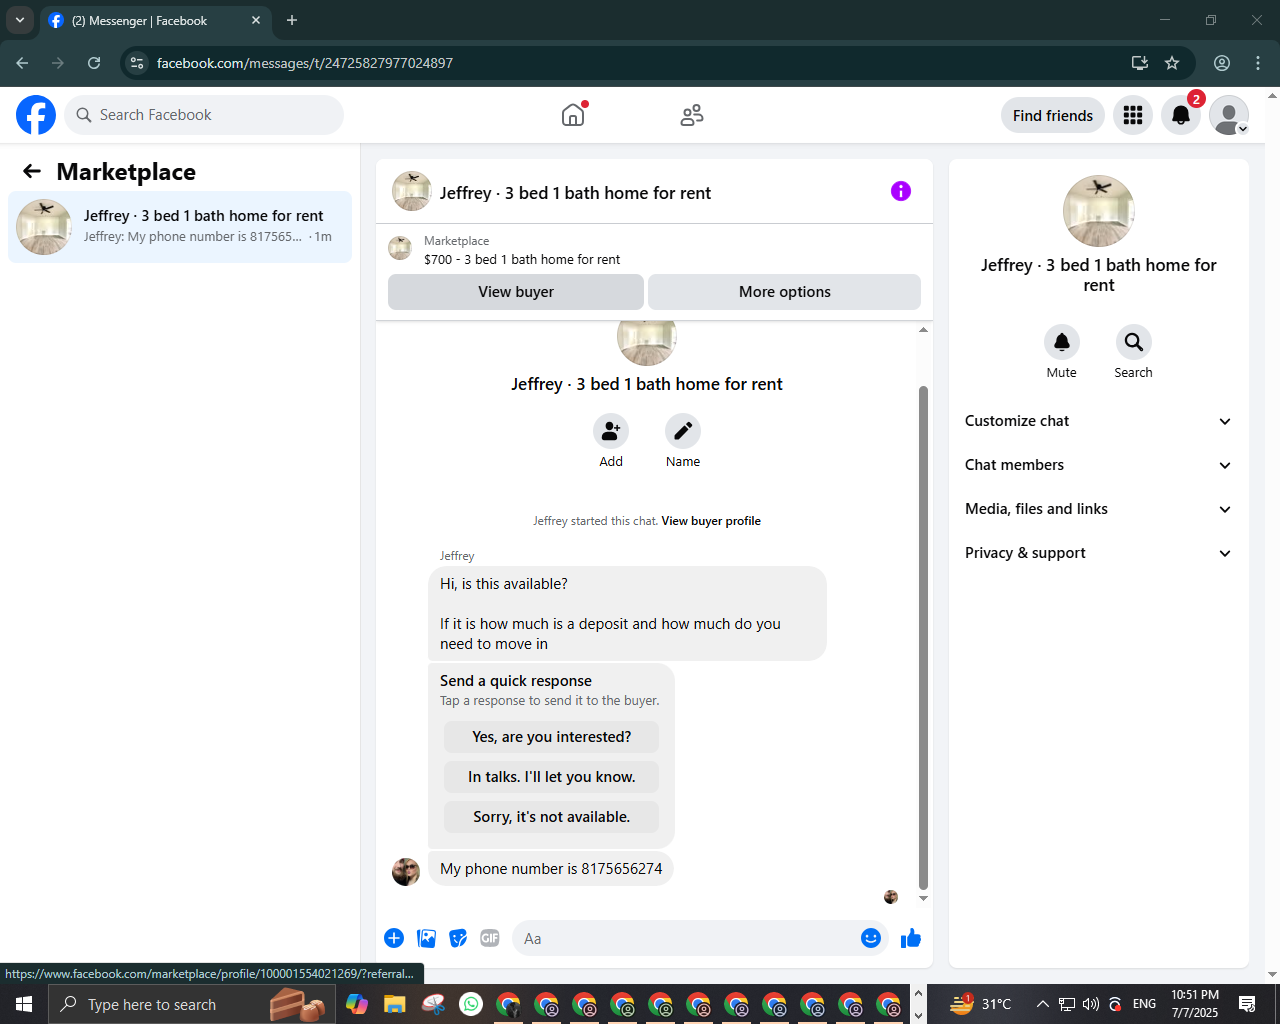Open Chrome three-dot menu
This screenshot has height=1024, width=1280.
pos(1258,63)
